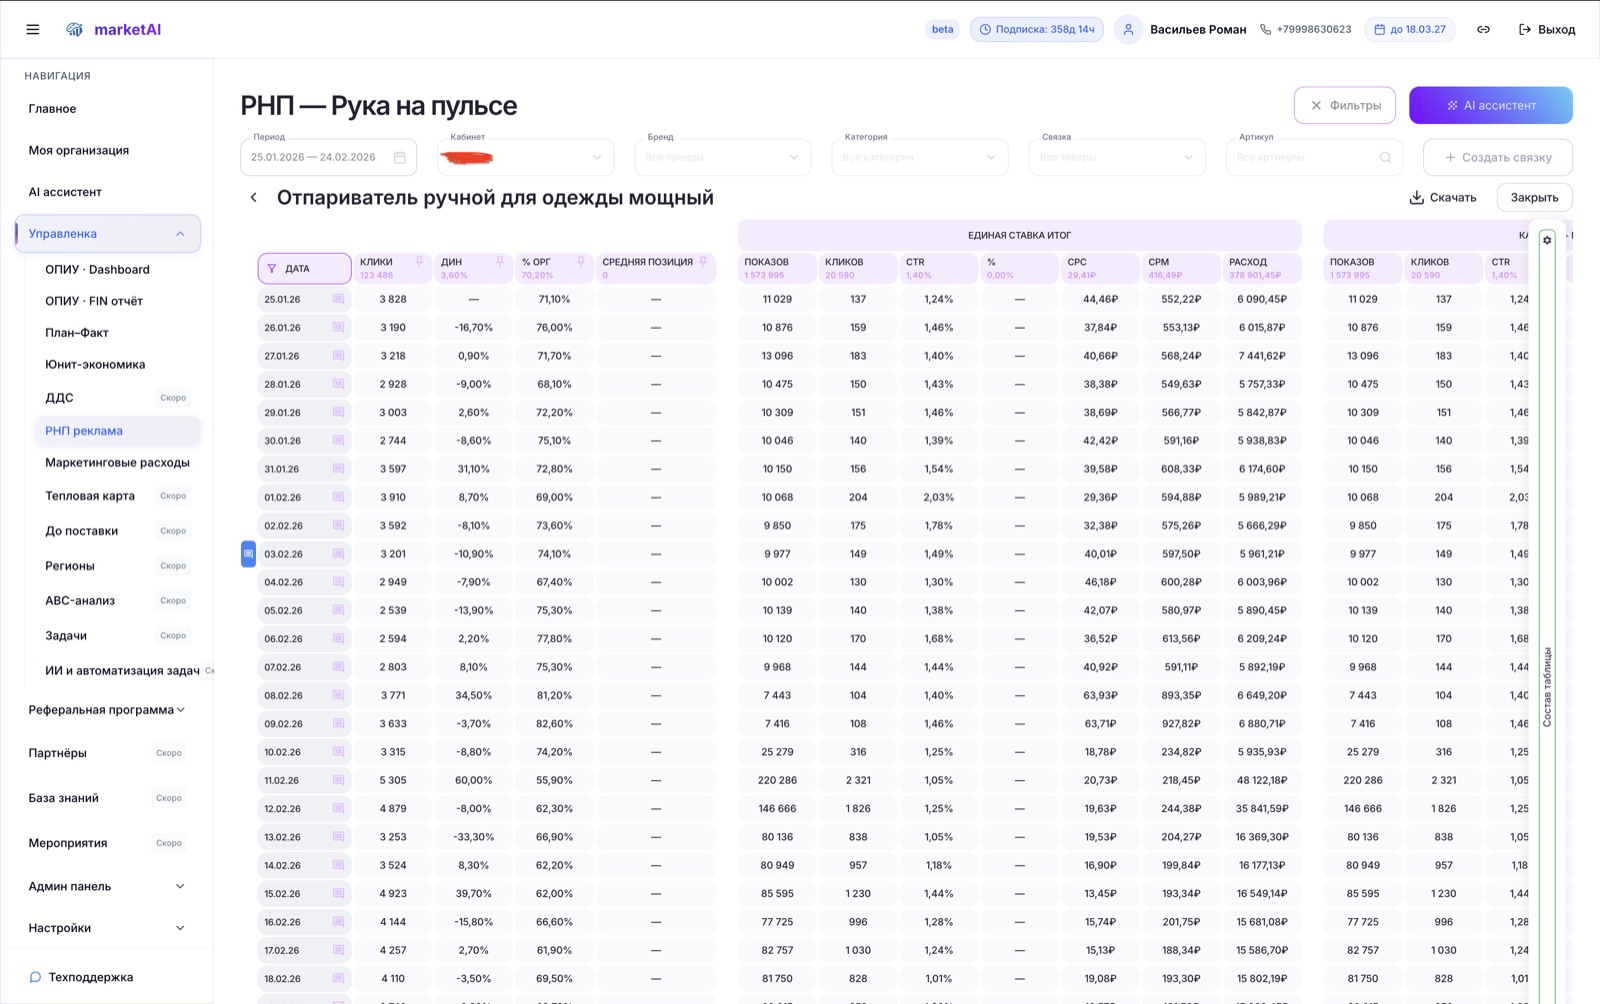Click the phone number +79998630623
This screenshot has width=1600, height=1004.
tap(1306, 30)
